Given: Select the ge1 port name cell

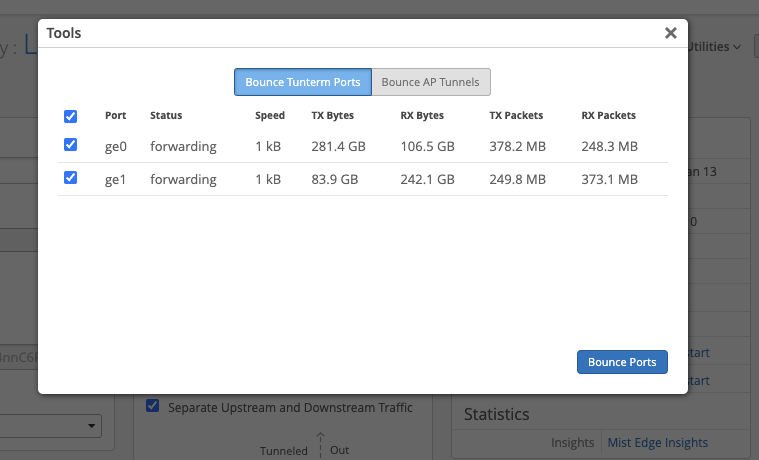Looking at the screenshot, I should pyautogui.click(x=117, y=179).
